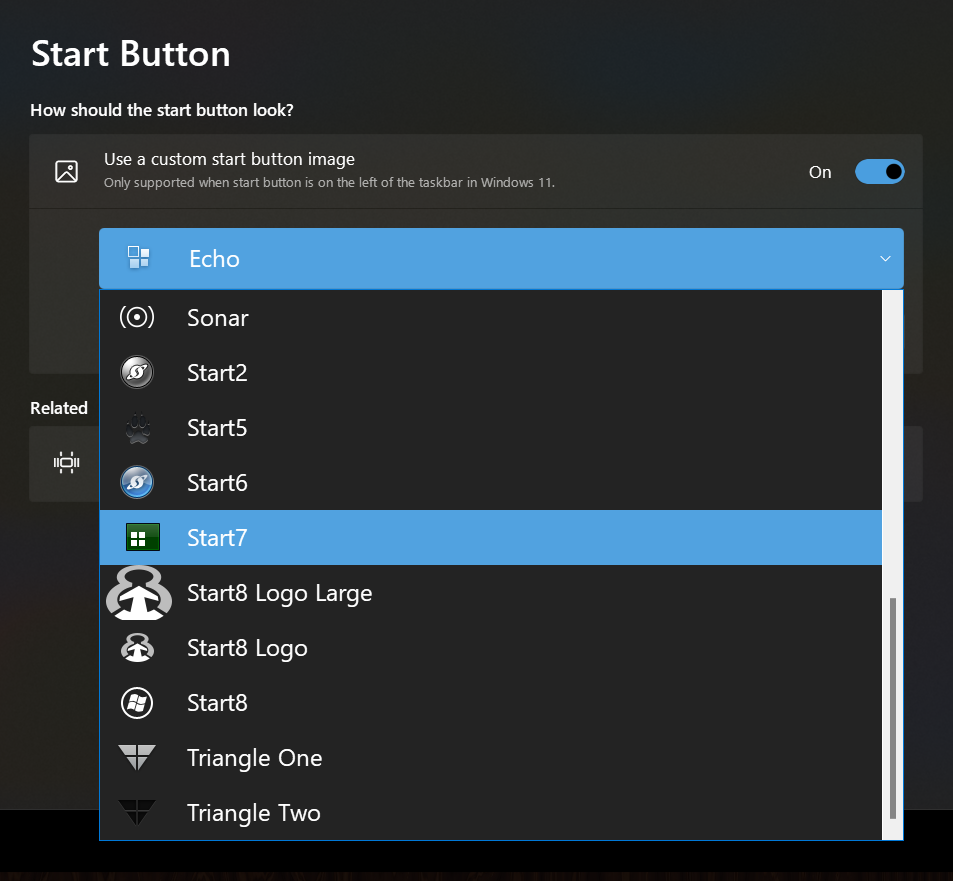This screenshot has height=881, width=953.
Task: Select Start8 Logo Large option
Action: [490, 592]
